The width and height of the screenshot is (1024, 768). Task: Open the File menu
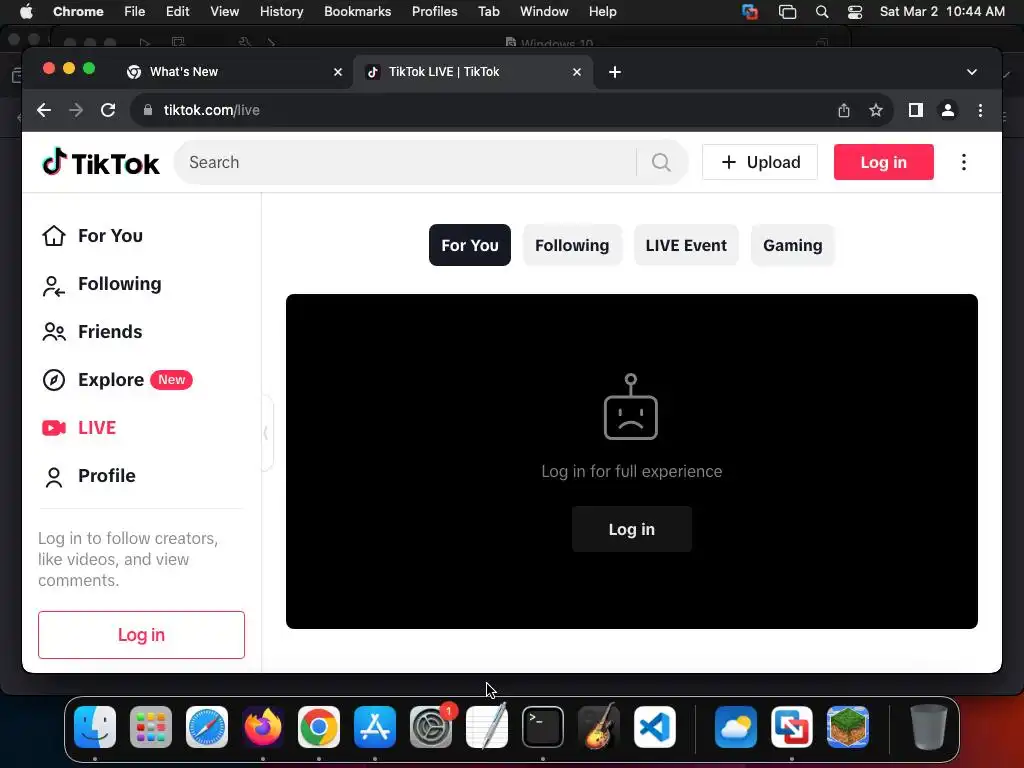click(135, 11)
